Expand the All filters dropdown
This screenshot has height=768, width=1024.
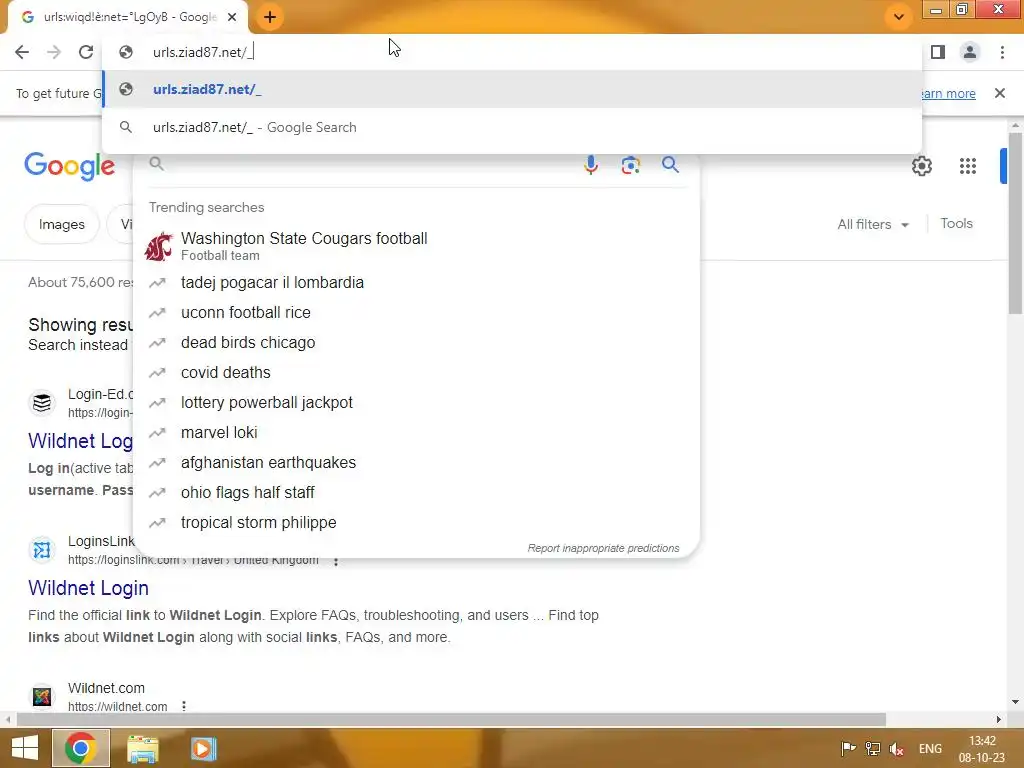coord(874,225)
